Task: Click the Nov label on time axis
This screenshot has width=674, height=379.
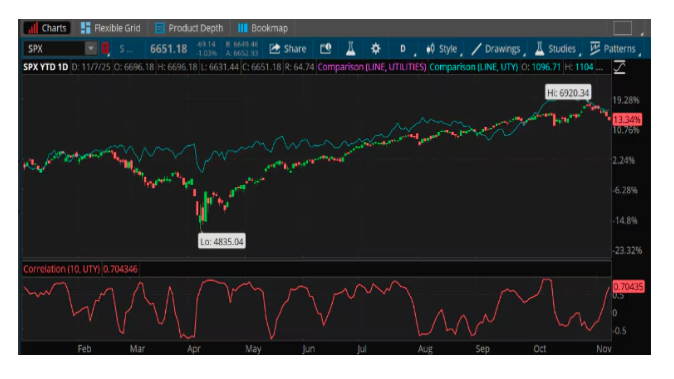Action: (x=604, y=348)
